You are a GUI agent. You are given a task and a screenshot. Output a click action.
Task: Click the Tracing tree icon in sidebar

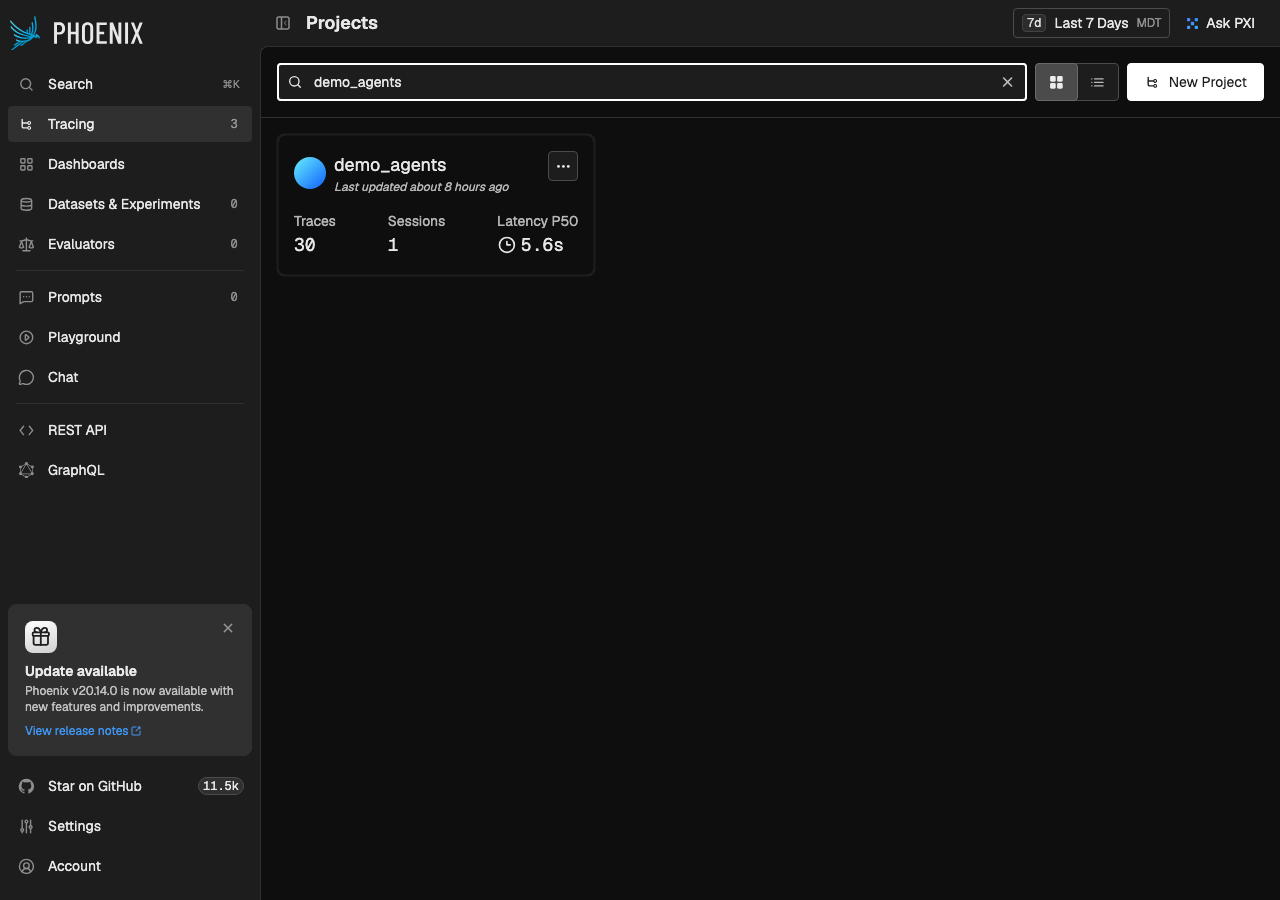click(27, 124)
